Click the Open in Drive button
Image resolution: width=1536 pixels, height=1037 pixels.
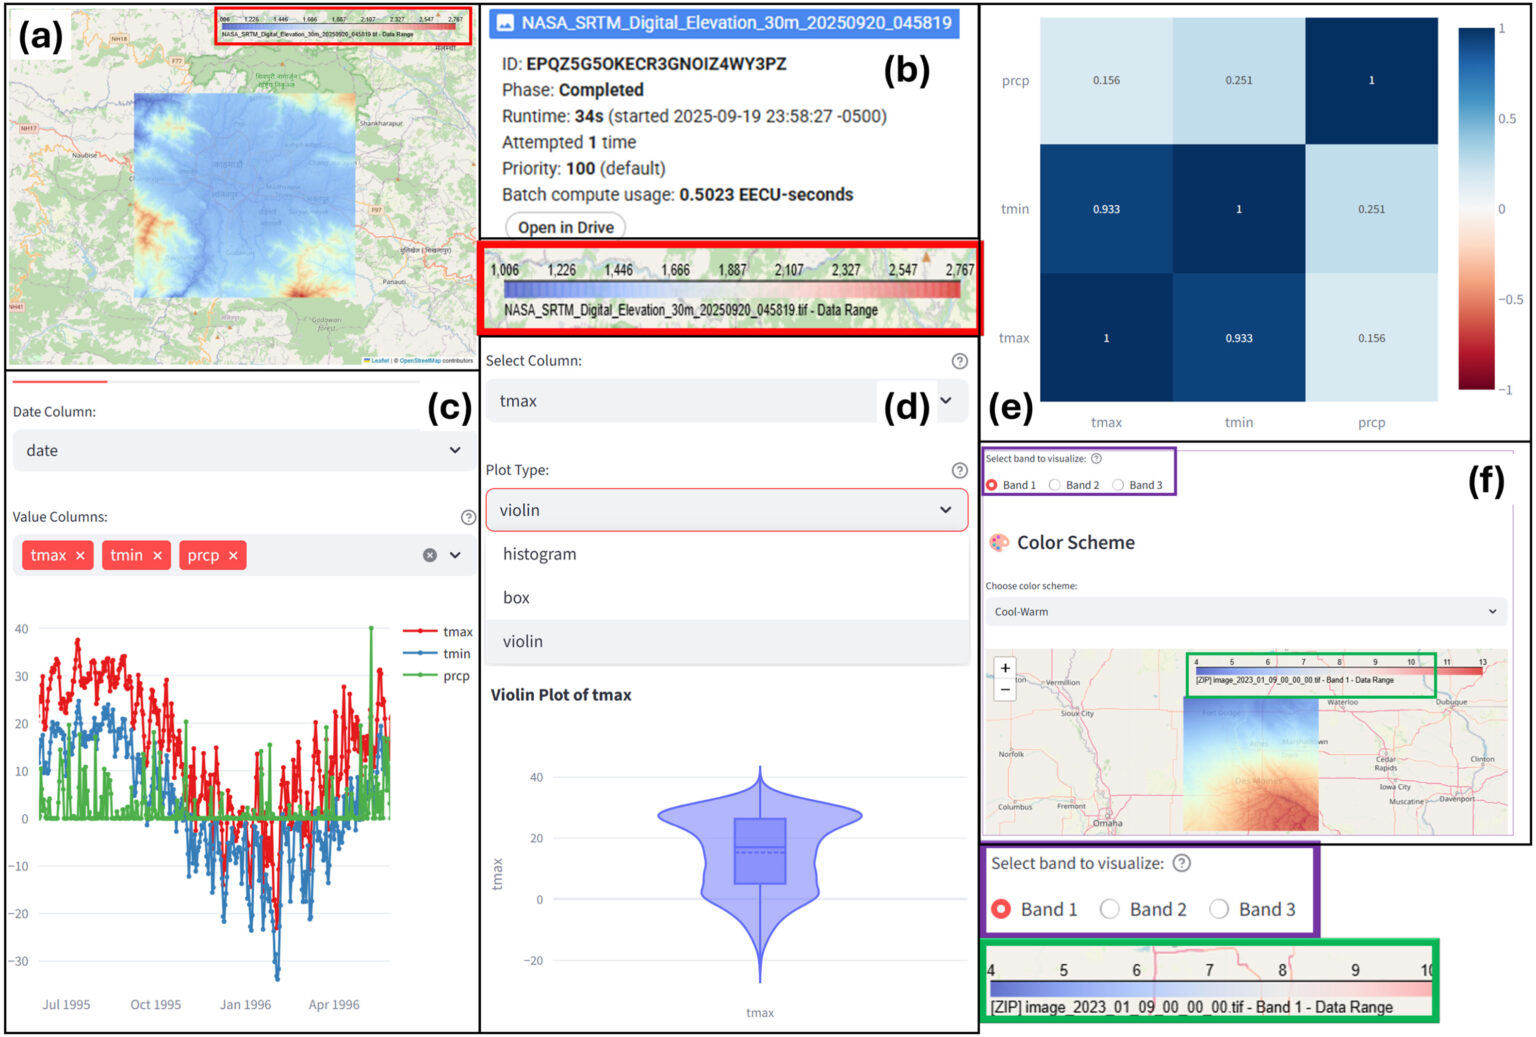(566, 227)
